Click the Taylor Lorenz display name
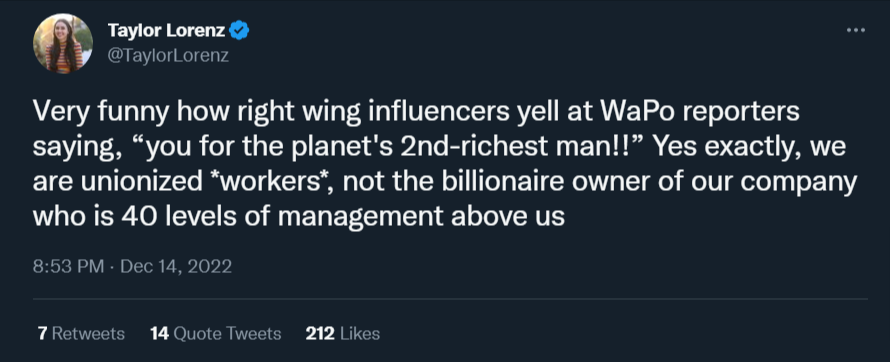Viewport: 890px width, 362px height. pos(166,30)
